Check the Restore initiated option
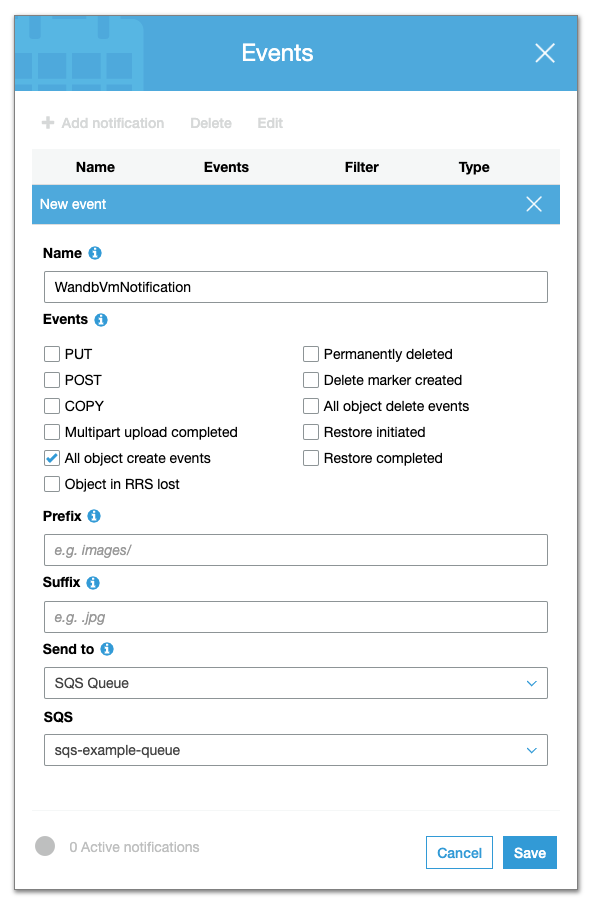597x916 pixels. click(311, 432)
